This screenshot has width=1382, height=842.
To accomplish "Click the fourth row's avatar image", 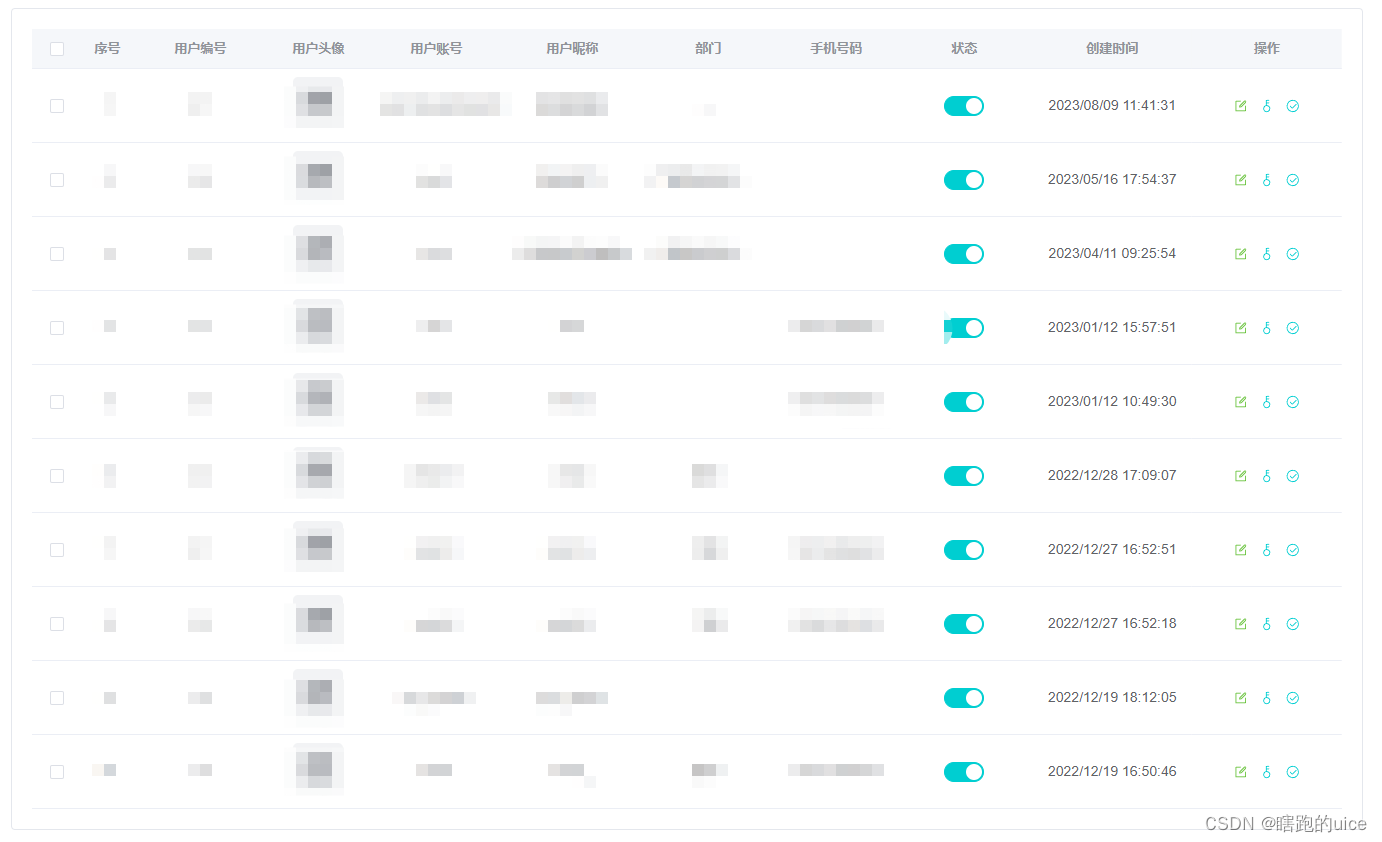I will point(316,325).
